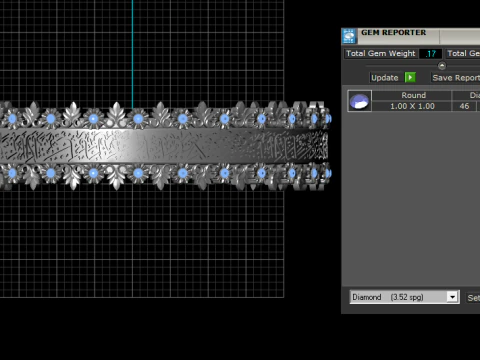Click the Save Report button

click(456, 78)
